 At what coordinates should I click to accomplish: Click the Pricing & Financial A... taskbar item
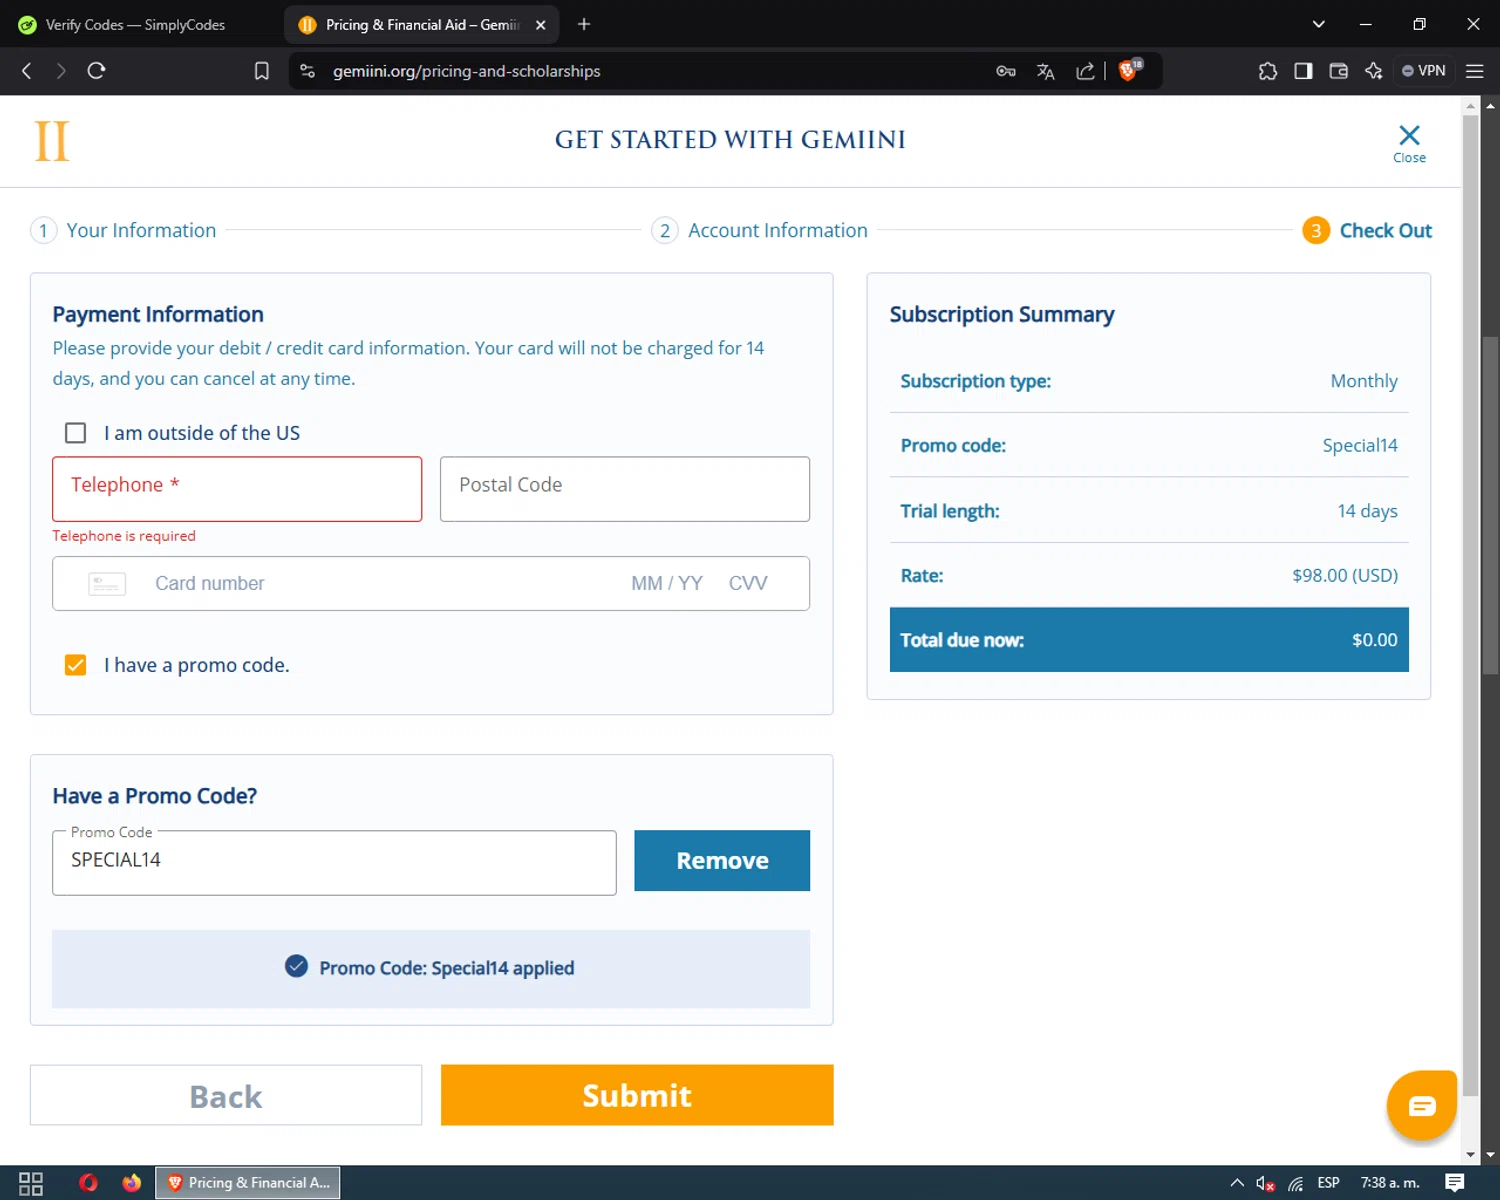pos(248,1183)
